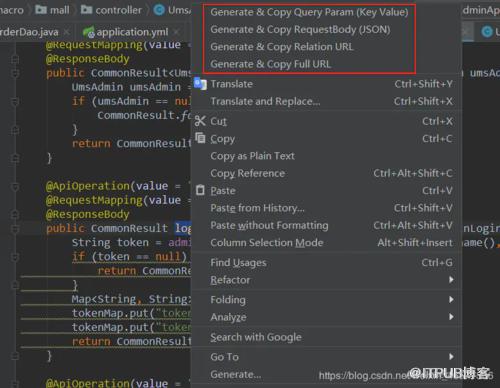Open the Go To menu entry
Image resolution: width=500 pixels, height=388 pixels.
(224, 357)
